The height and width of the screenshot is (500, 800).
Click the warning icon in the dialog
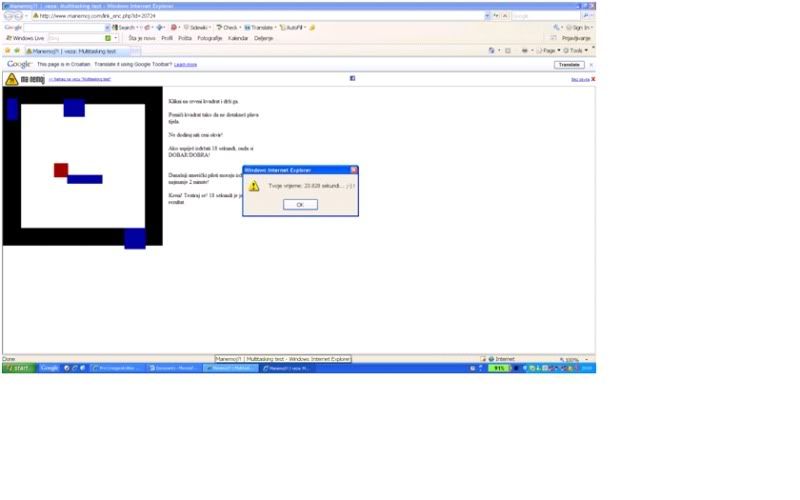pyautogui.click(x=254, y=186)
